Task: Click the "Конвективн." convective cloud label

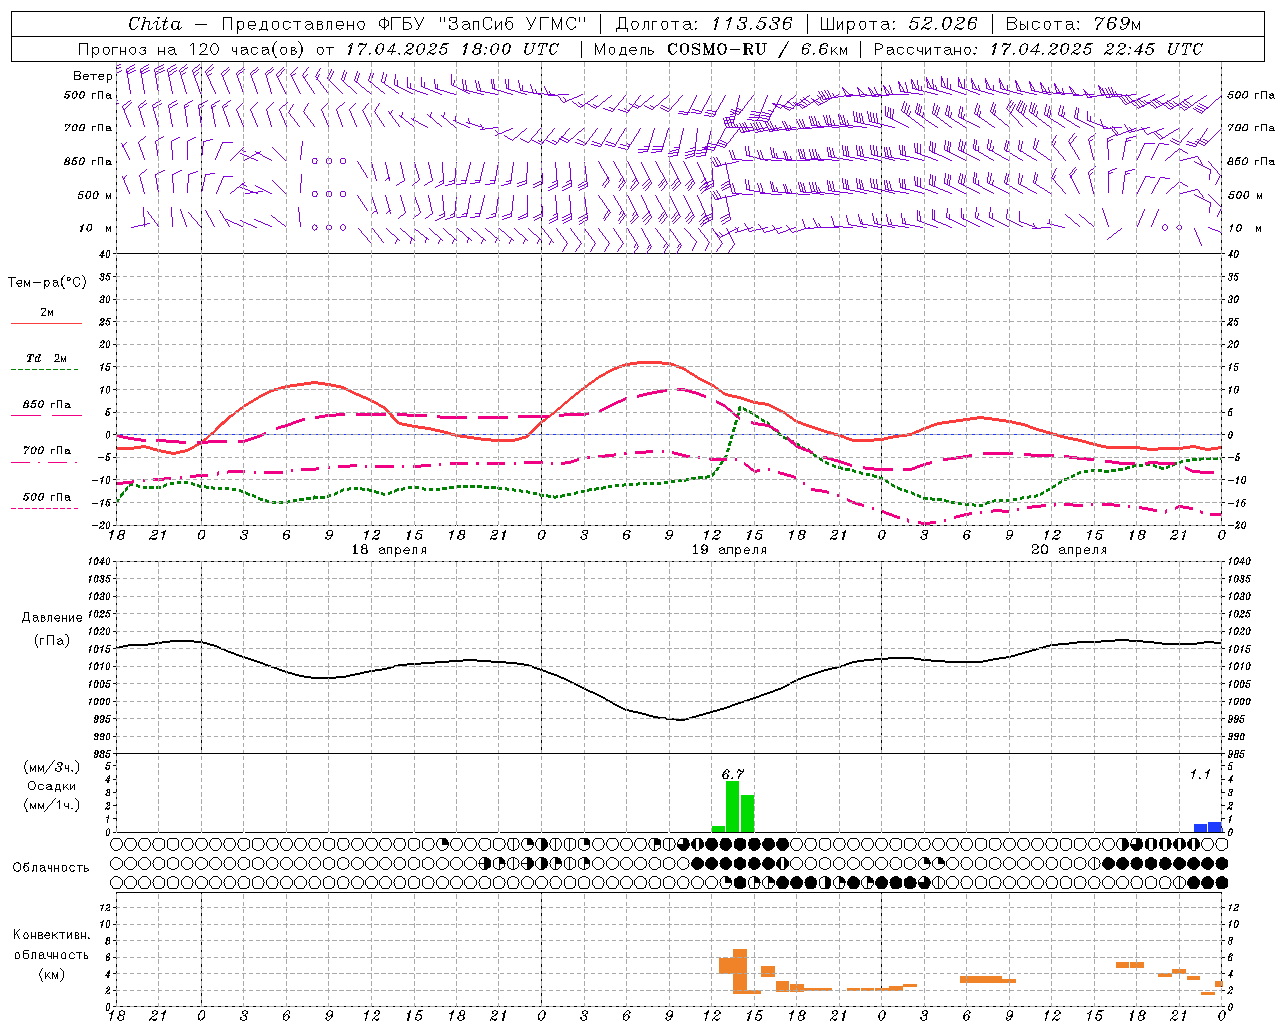Action: (x=52, y=935)
